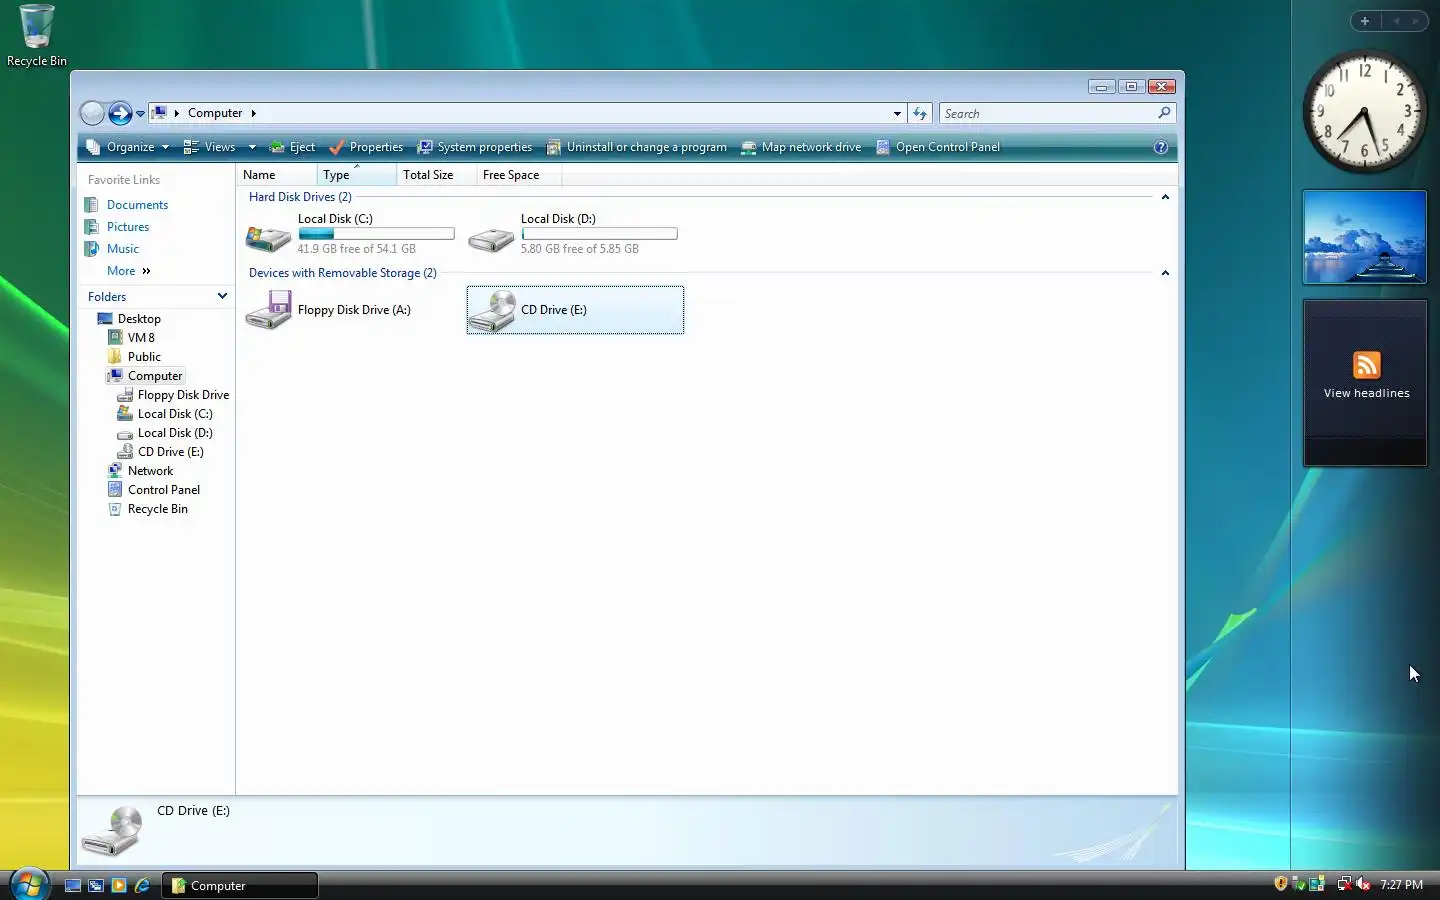Go forward with the Forward arrow button
Image resolution: width=1440 pixels, height=900 pixels.
pyautogui.click(x=120, y=113)
